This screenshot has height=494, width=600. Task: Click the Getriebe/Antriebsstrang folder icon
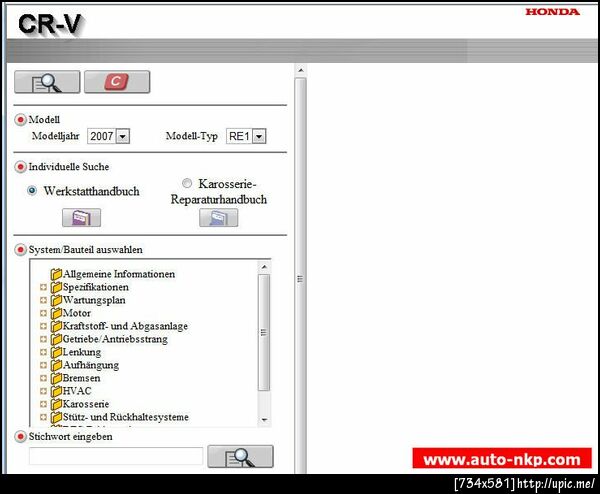coord(56,339)
